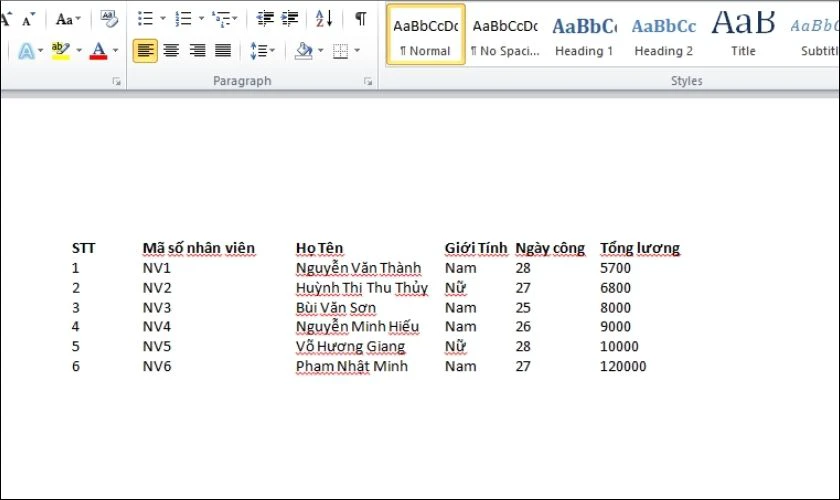Click the 'Họ Tên' header text
Image resolution: width=840 pixels, height=500 pixels.
pyautogui.click(x=319, y=248)
